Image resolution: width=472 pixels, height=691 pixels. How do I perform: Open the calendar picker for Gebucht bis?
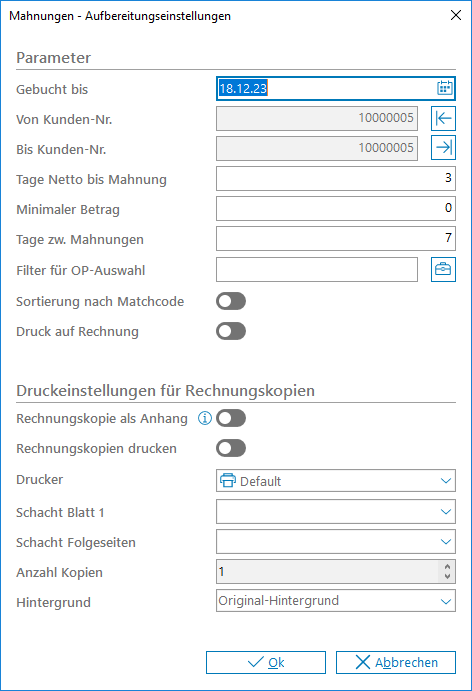[444, 88]
